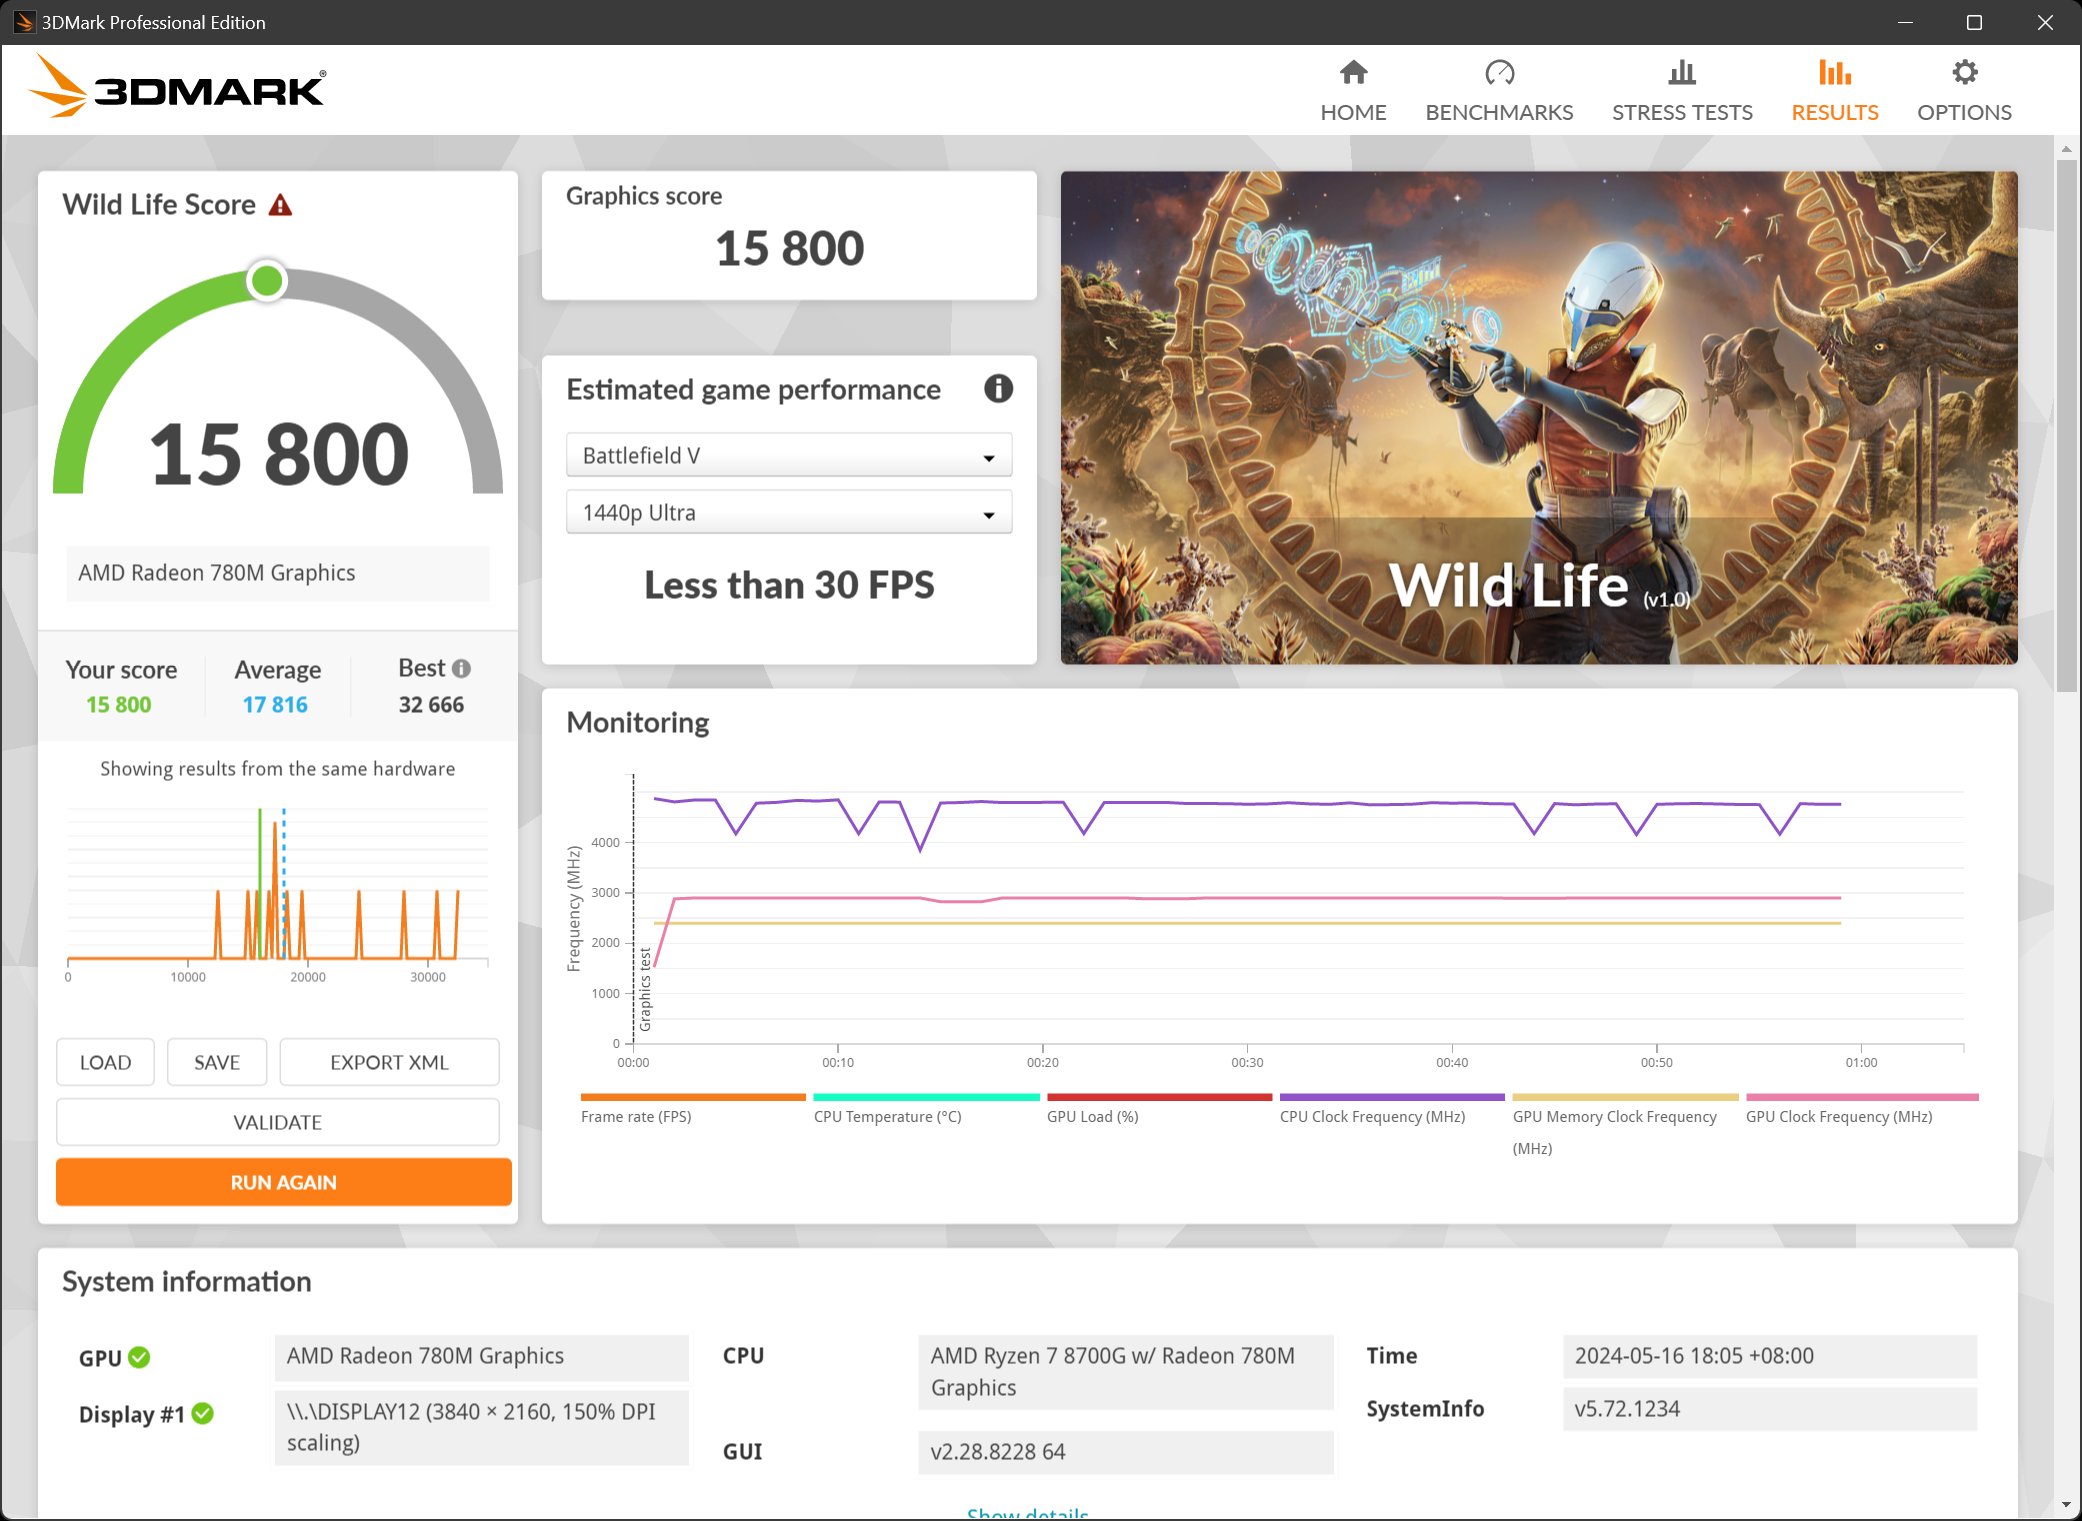This screenshot has height=1521, width=2082.
Task: Click the Less than 30 FPS result text
Action: coord(789,585)
